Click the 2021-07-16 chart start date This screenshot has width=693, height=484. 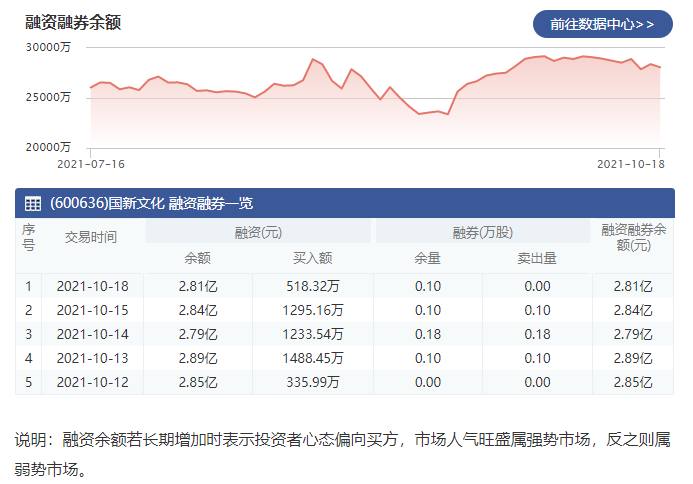tap(91, 164)
